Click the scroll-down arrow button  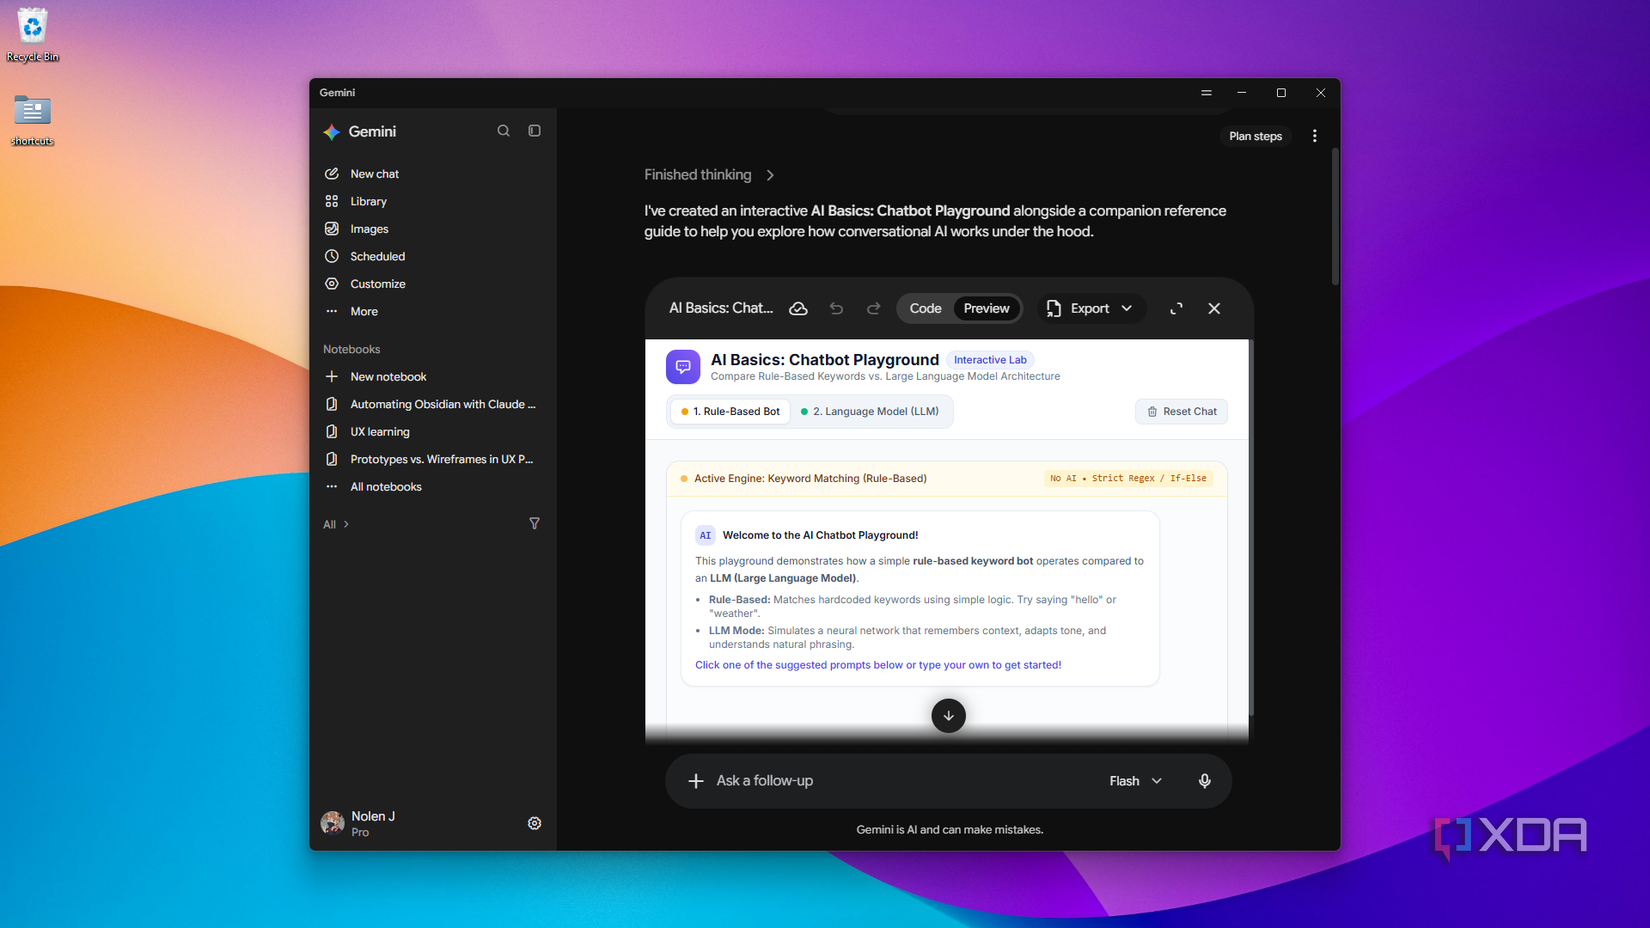click(x=948, y=715)
